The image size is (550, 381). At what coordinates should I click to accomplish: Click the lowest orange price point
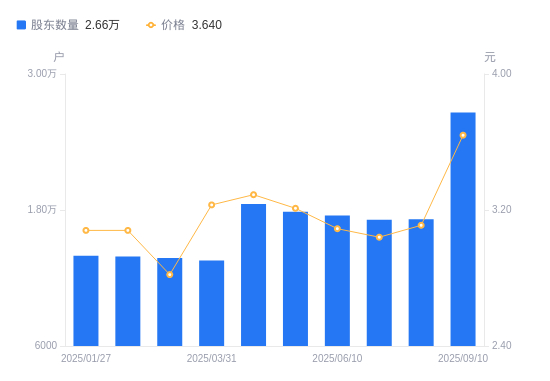point(170,275)
